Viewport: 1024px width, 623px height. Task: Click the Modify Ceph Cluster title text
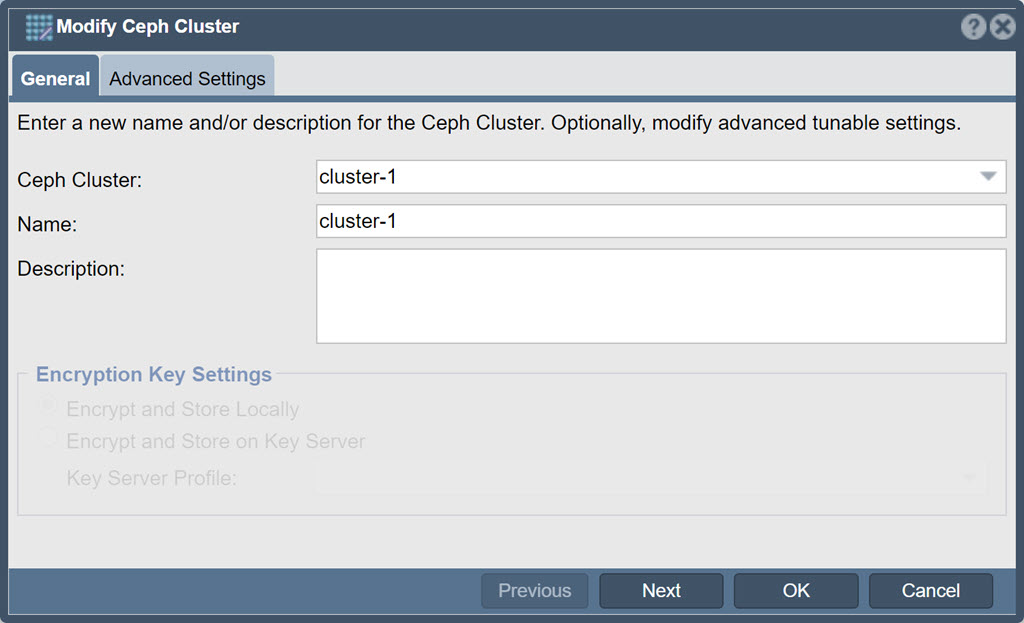(148, 26)
